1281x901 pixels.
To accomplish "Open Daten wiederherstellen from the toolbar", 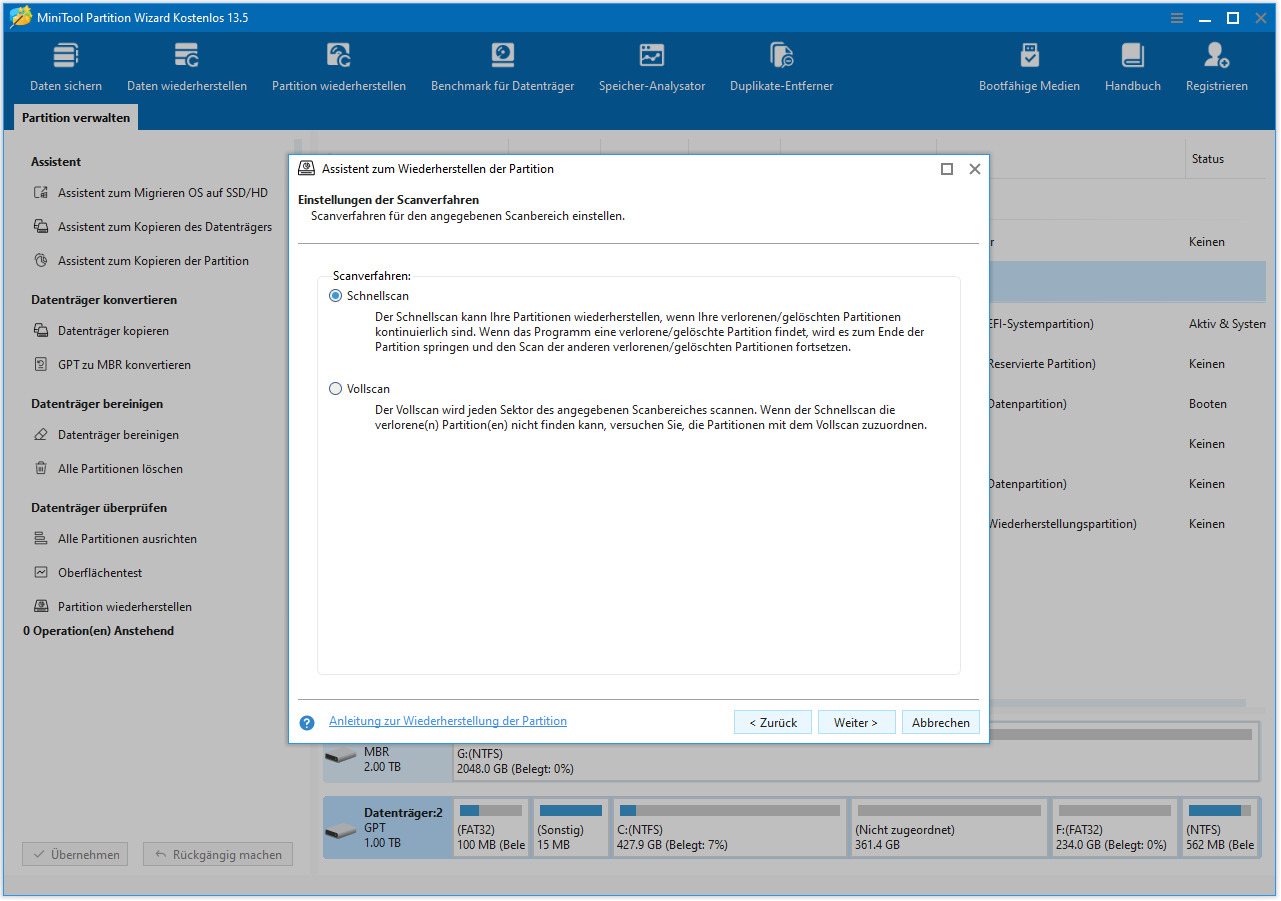I will pyautogui.click(x=186, y=66).
